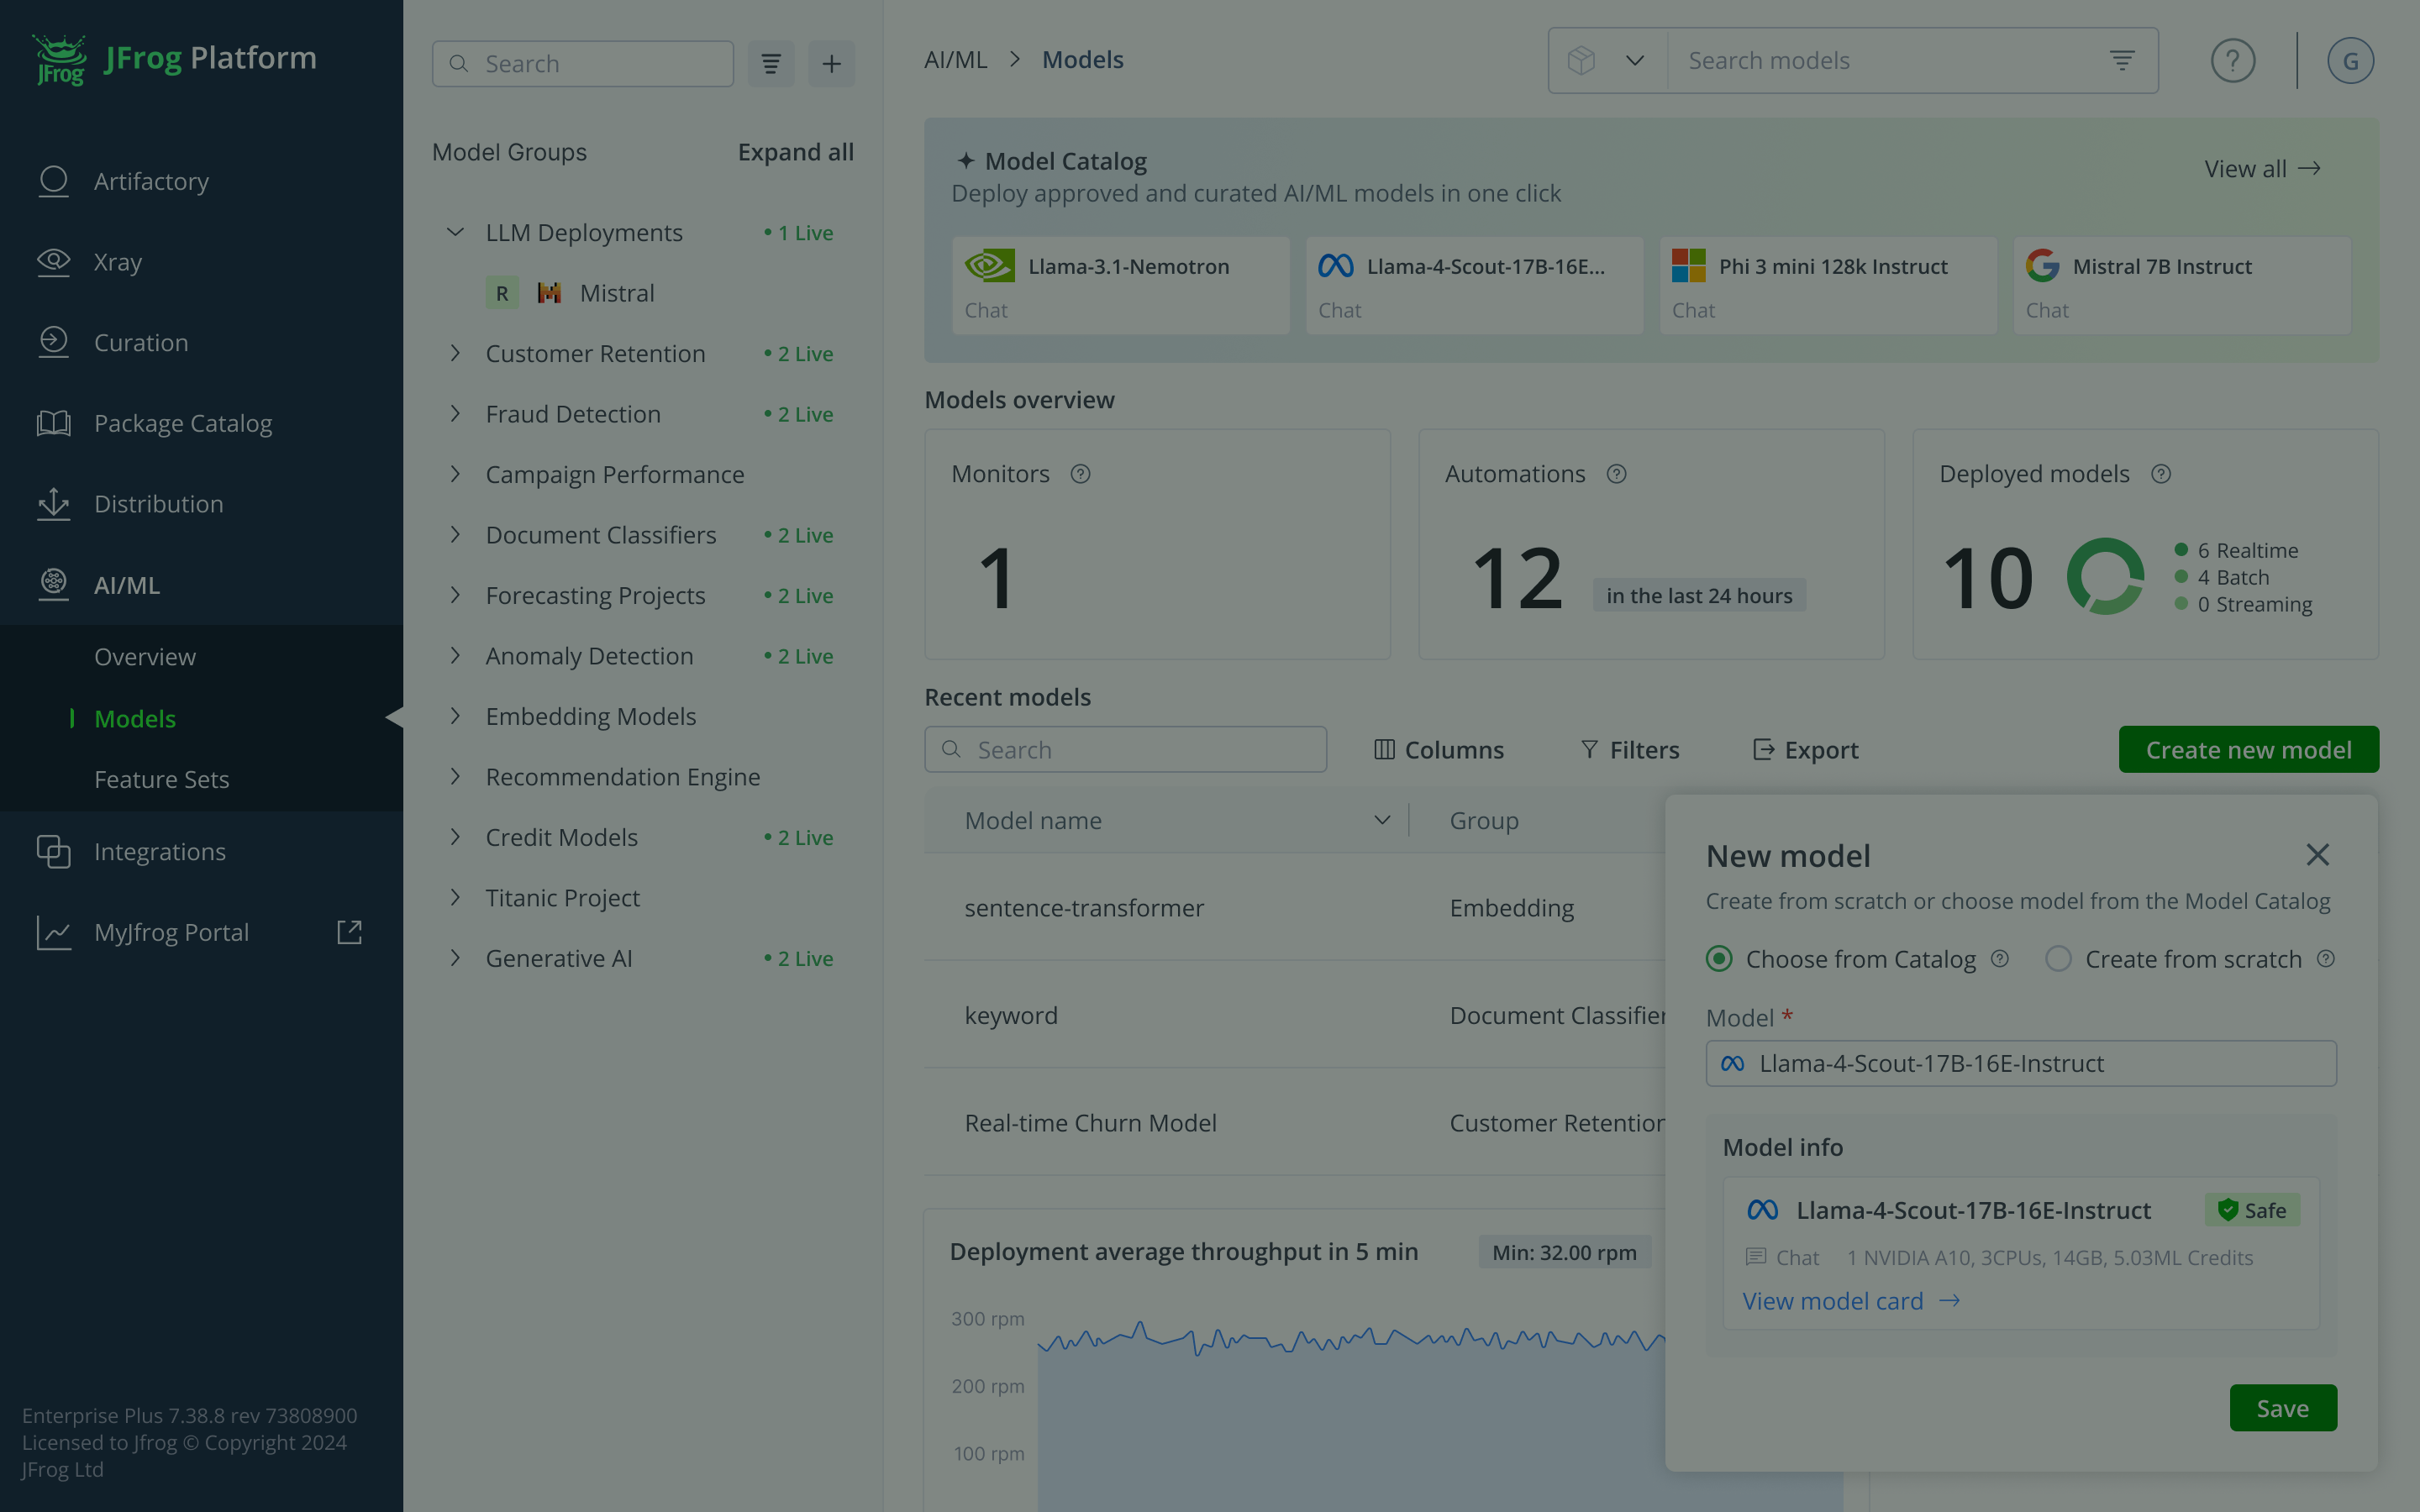Go to AI/ML Overview subpage

click(145, 657)
